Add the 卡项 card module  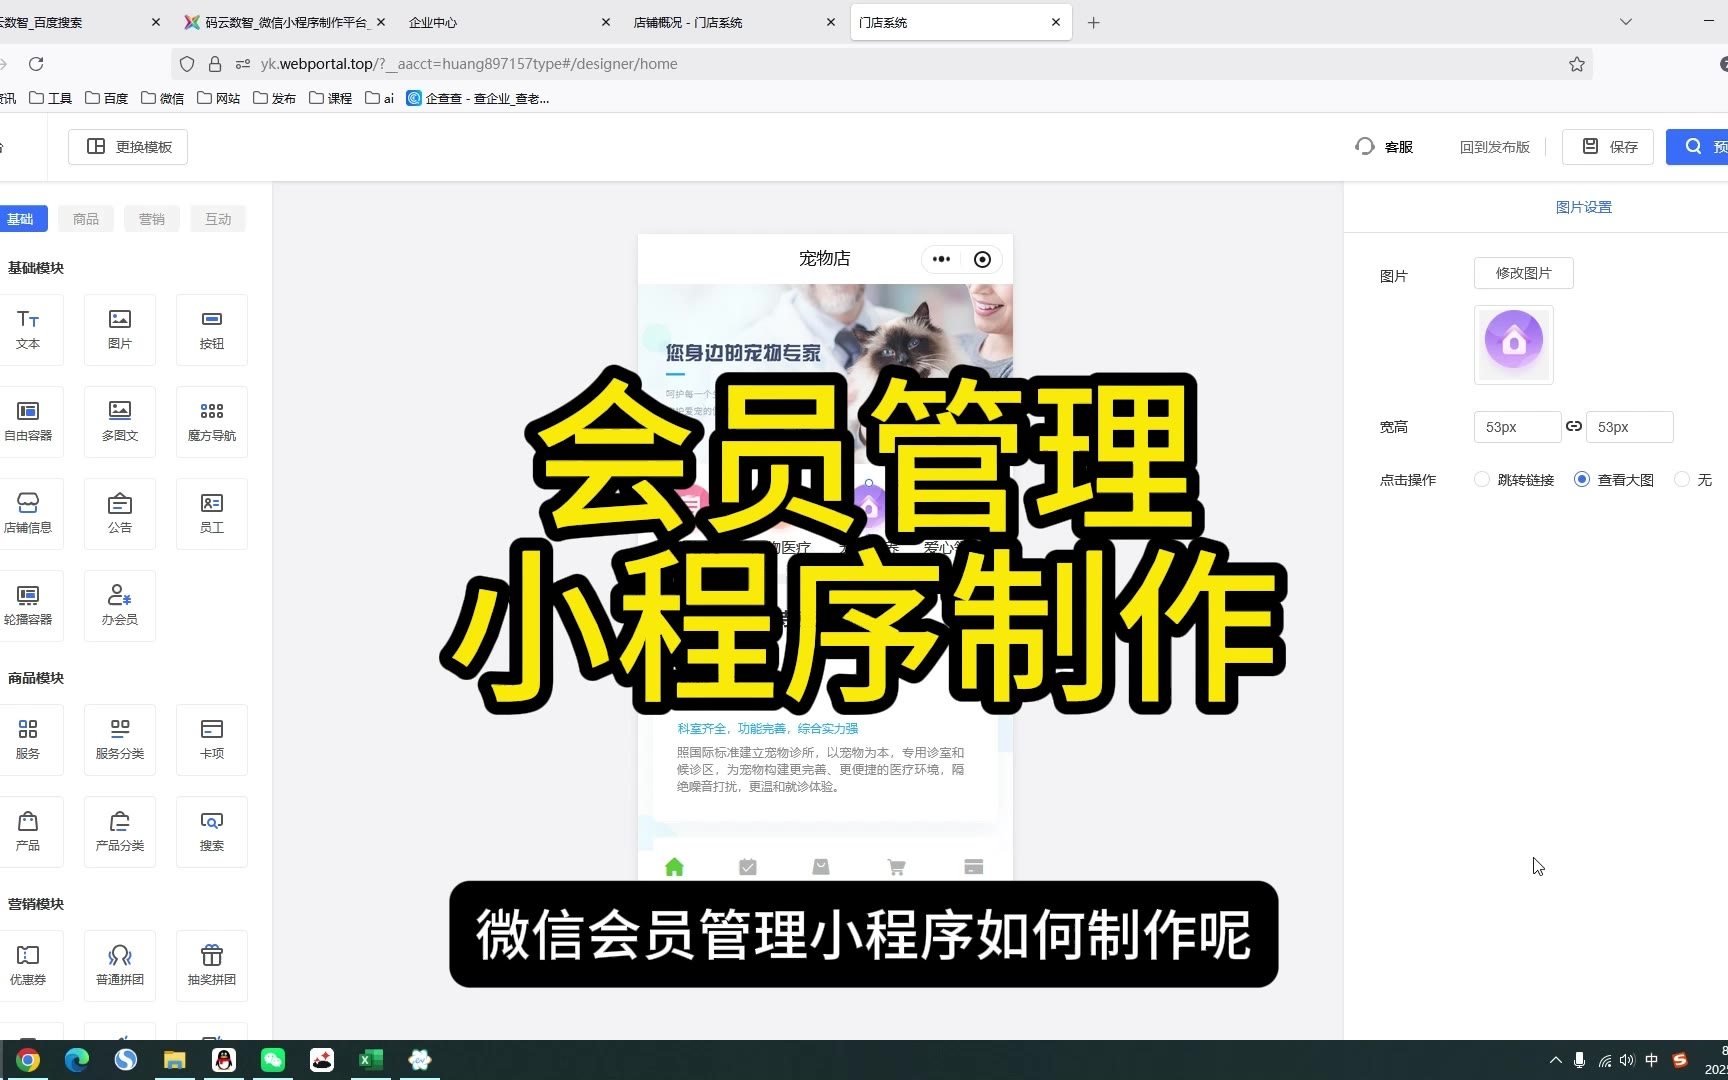coord(212,740)
